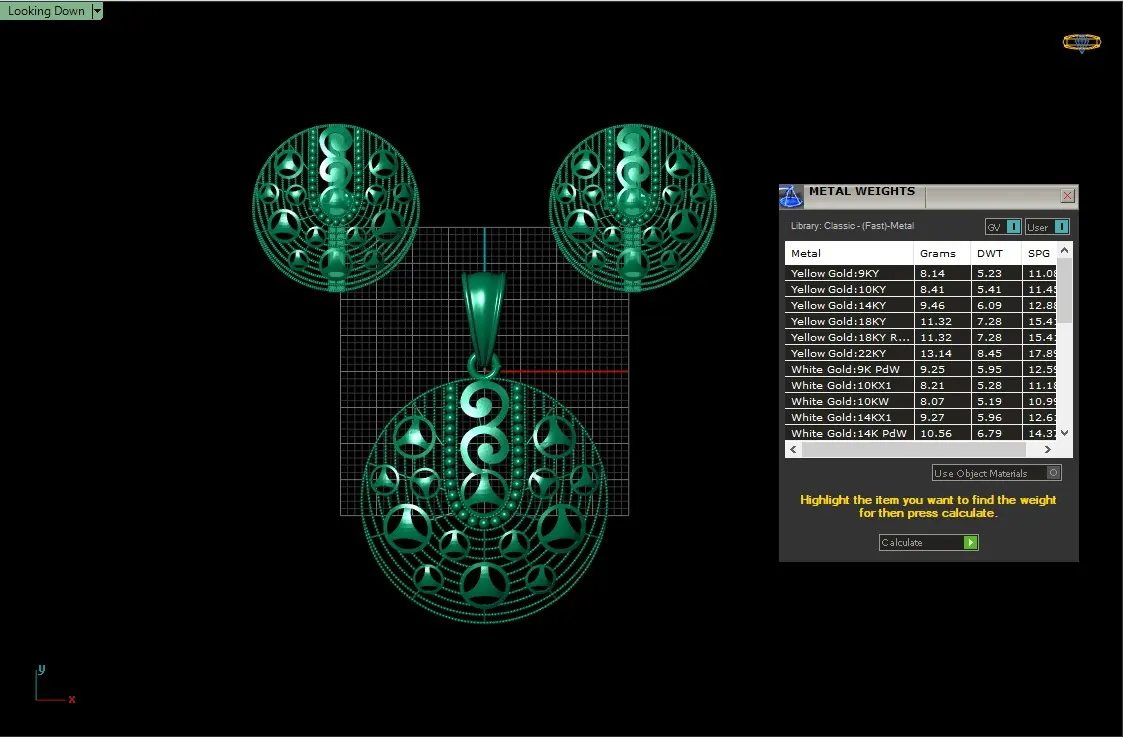The image size is (1123, 737).
Task: Sort by the Grams column header
Action: (942, 254)
